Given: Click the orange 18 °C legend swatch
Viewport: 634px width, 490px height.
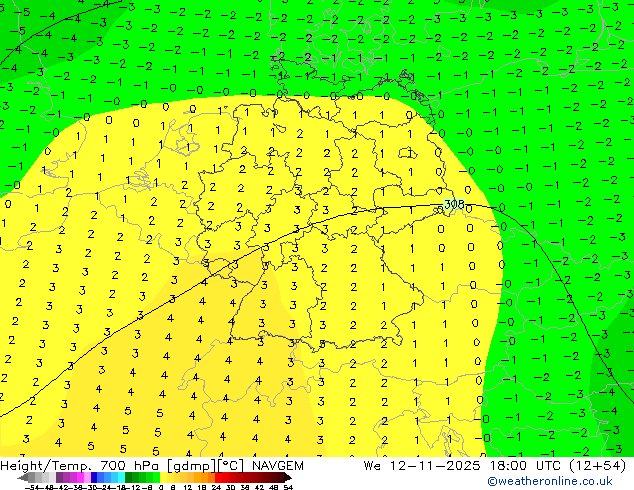Looking at the screenshot, I should click(x=204, y=477).
